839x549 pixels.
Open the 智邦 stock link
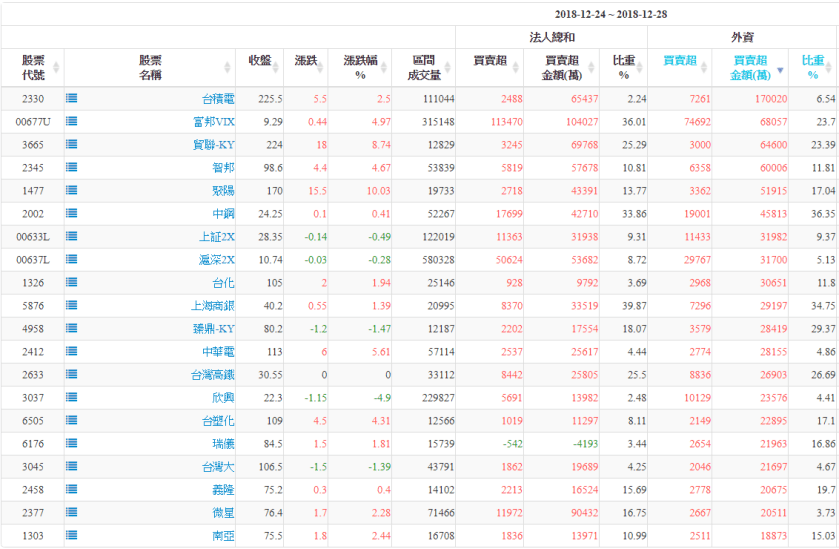click(x=223, y=167)
